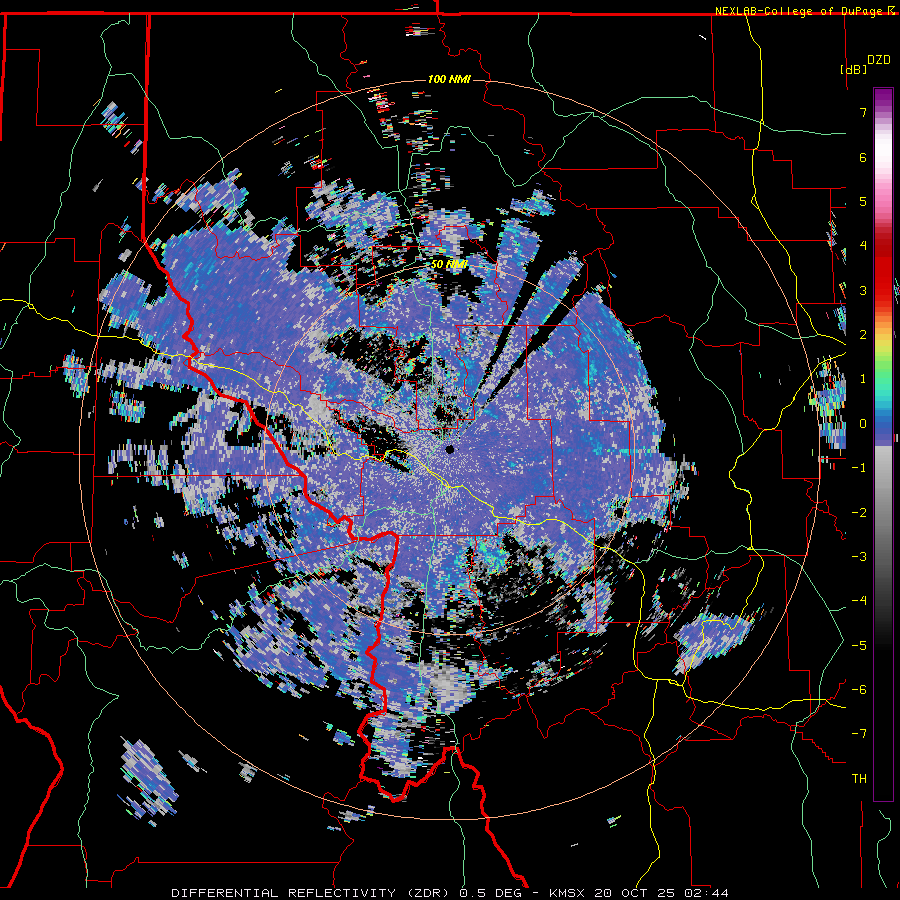
Task: Click the "-5" value on the color scale
Action: pos(859,646)
